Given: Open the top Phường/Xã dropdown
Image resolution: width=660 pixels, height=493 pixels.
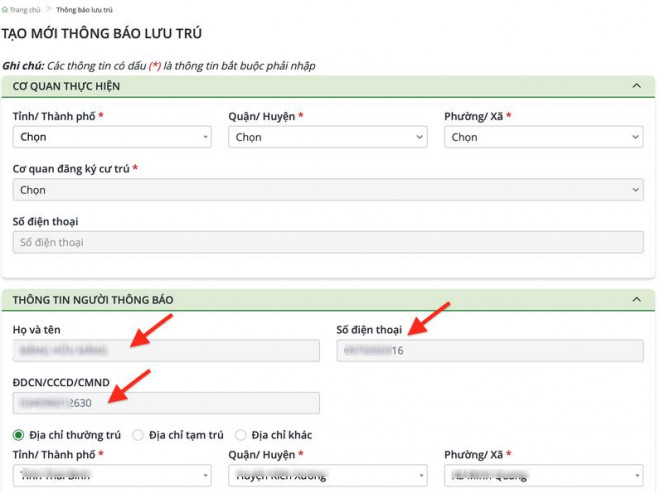Looking at the screenshot, I should coord(543,137).
